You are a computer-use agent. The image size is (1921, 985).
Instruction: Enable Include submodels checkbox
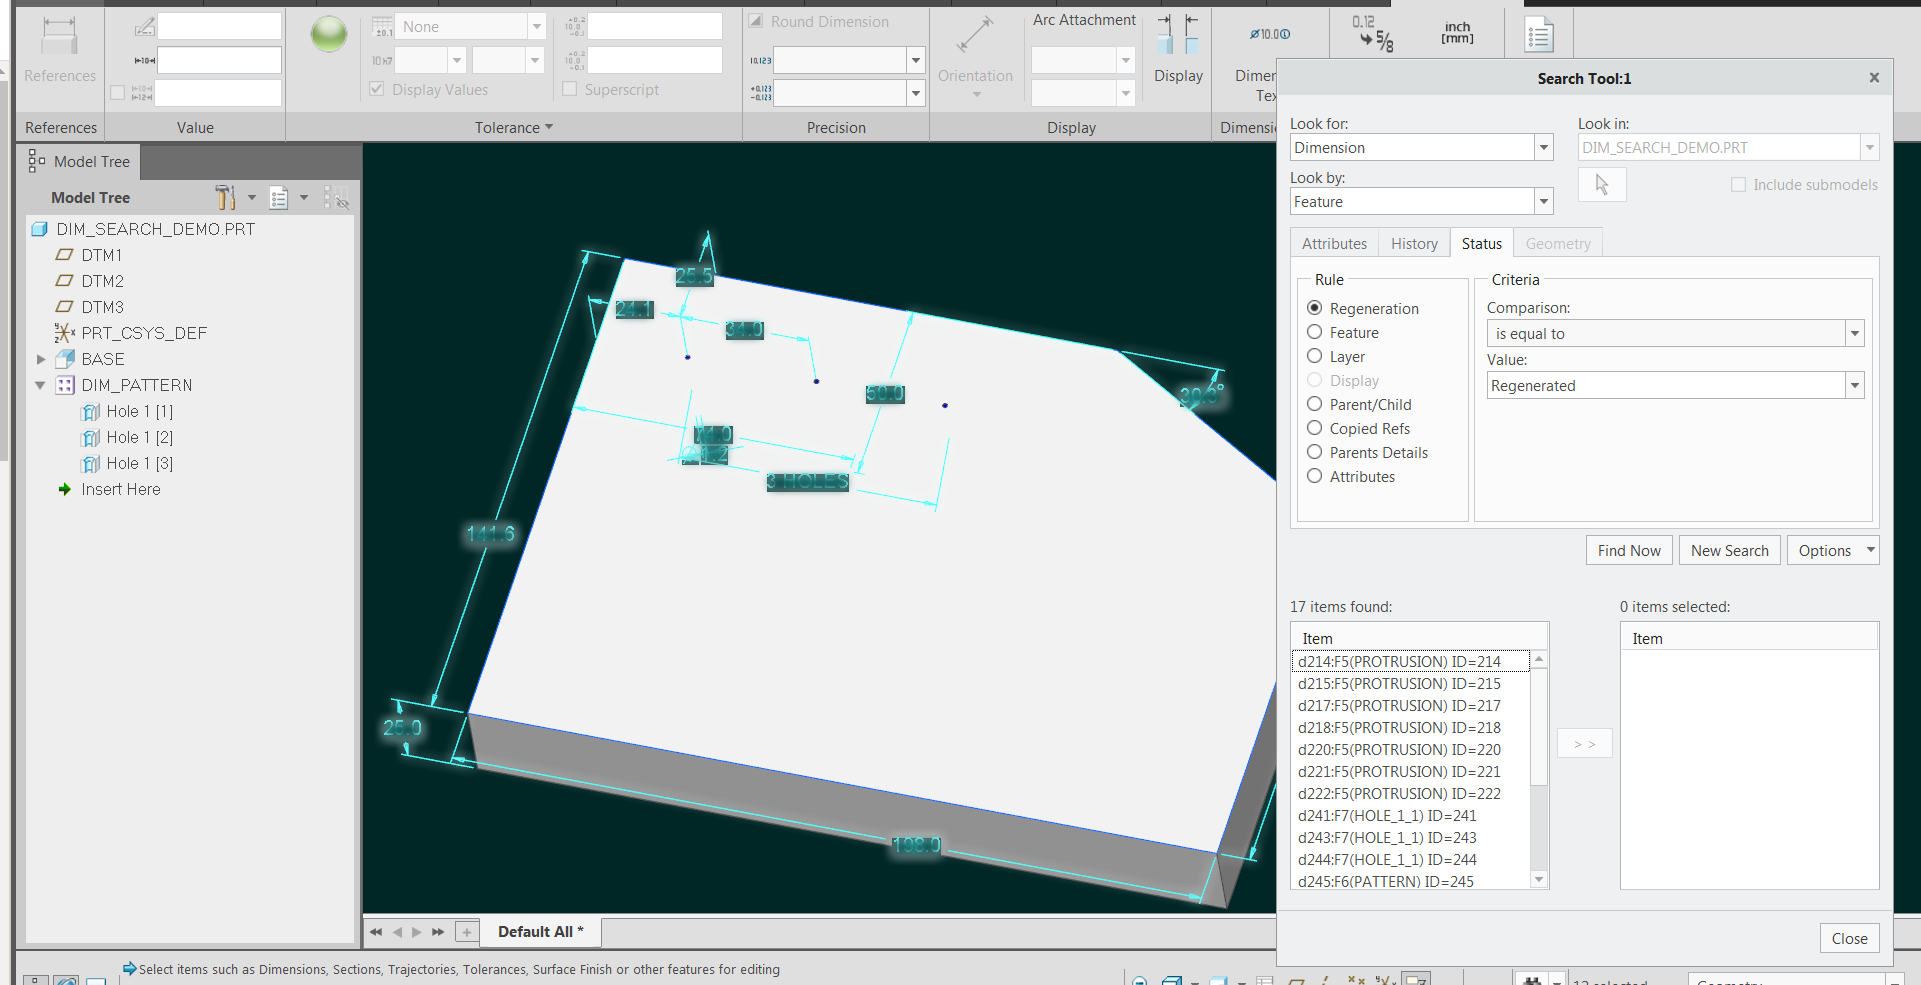click(1738, 185)
